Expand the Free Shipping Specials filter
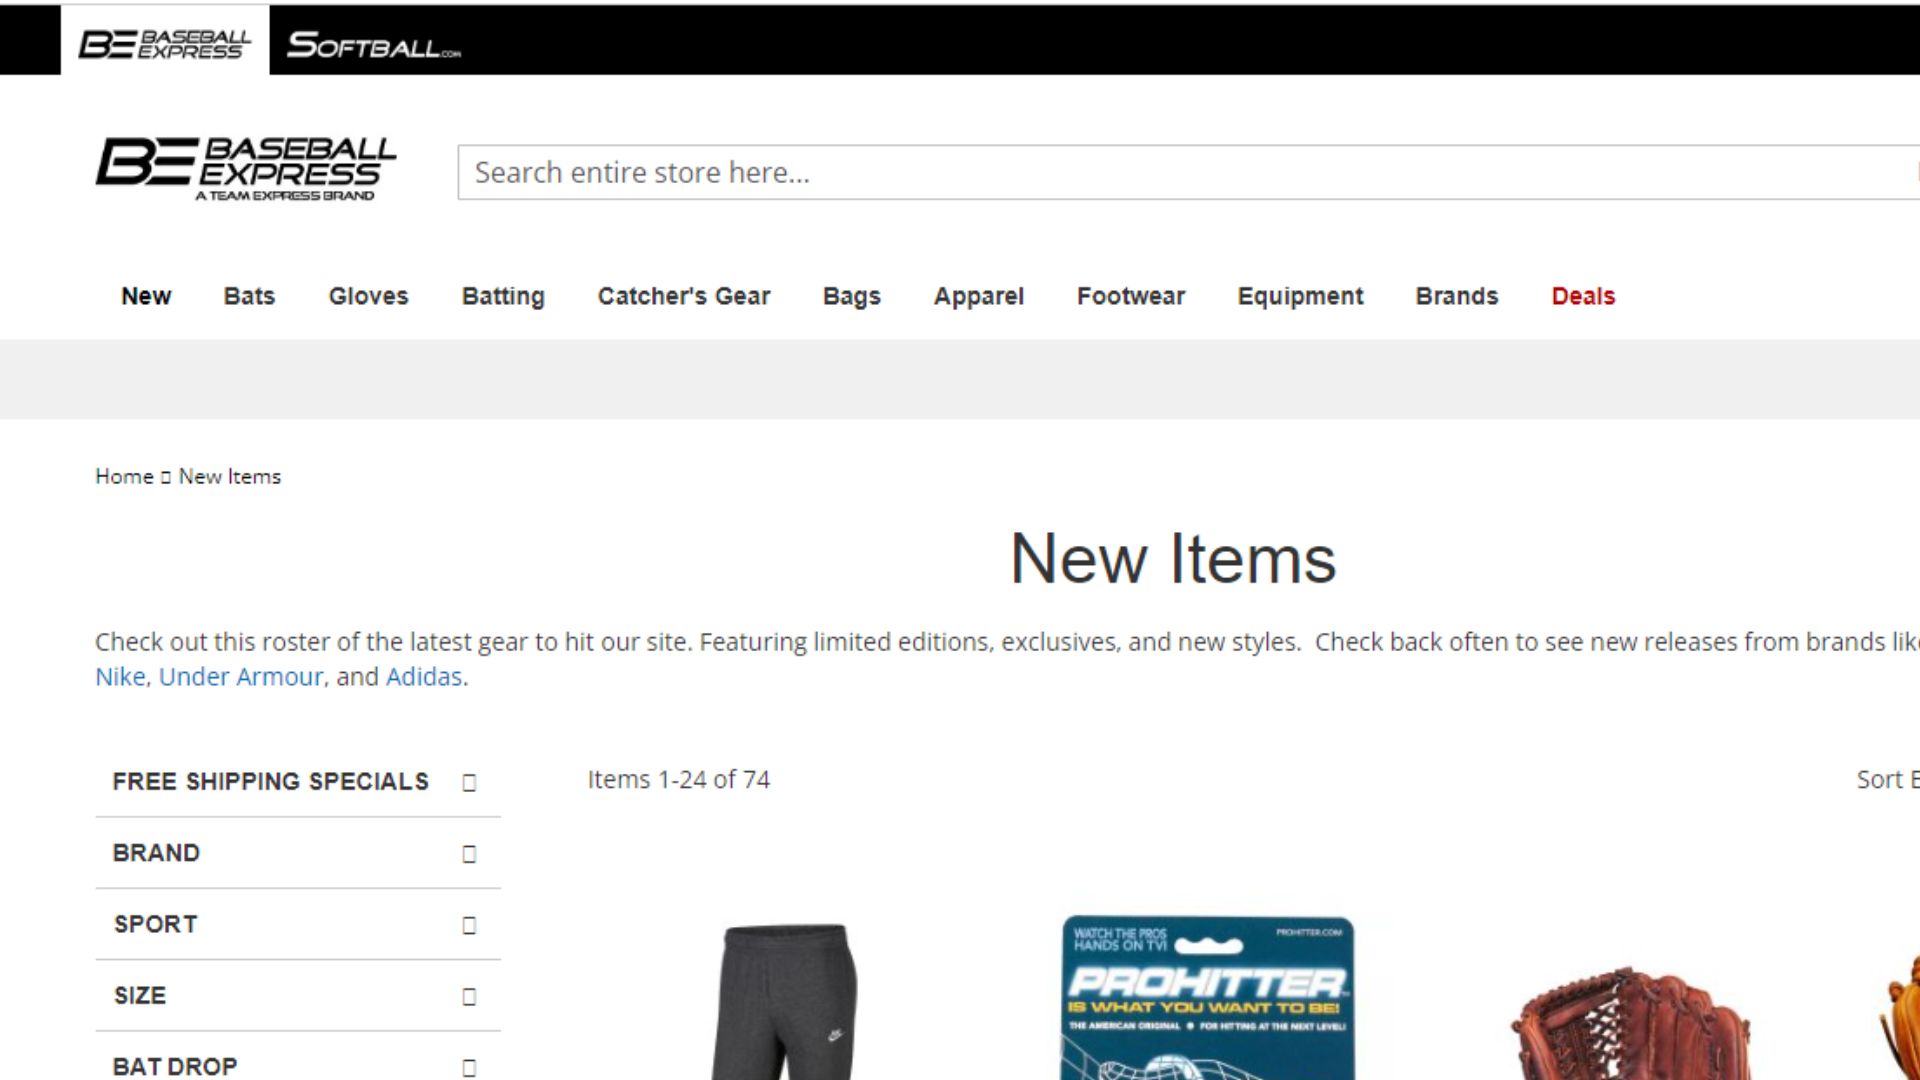The image size is (1920, 1080). pos(298,781)
